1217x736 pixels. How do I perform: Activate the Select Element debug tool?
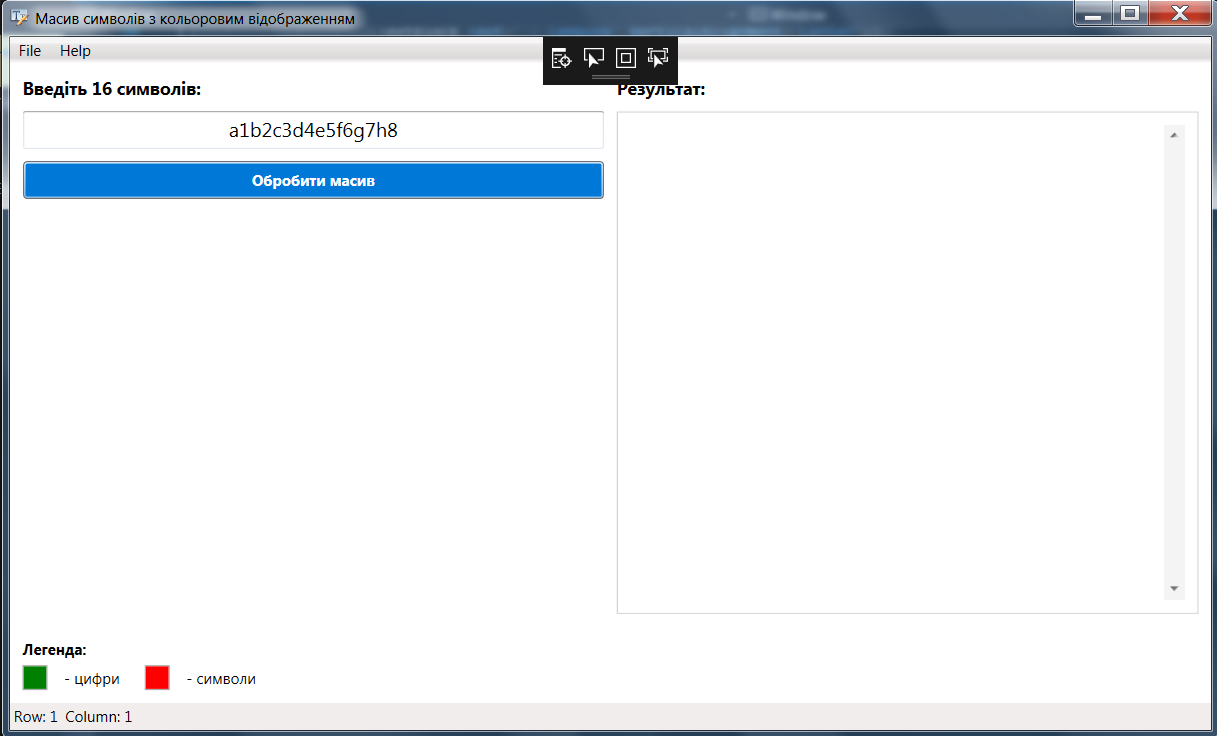click(x=594, y=58)
